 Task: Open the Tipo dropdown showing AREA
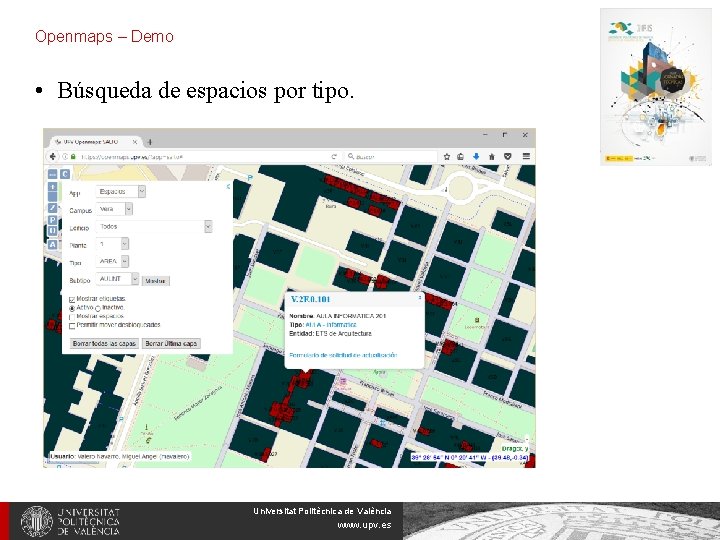point(112,261)
